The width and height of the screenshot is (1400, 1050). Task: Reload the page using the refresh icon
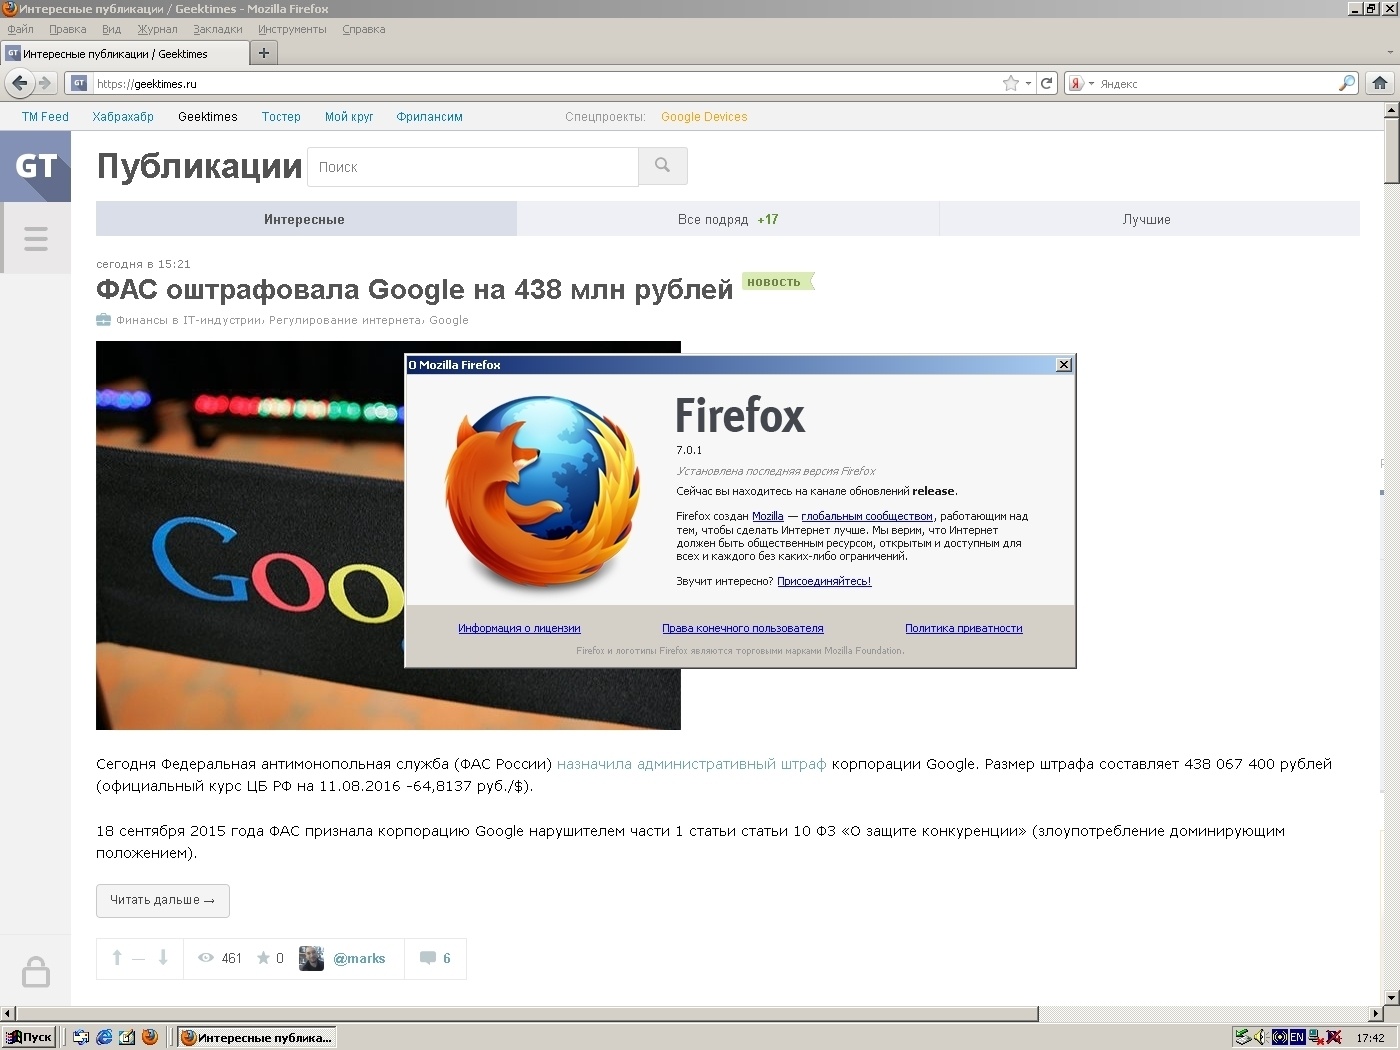point(1047,84)
